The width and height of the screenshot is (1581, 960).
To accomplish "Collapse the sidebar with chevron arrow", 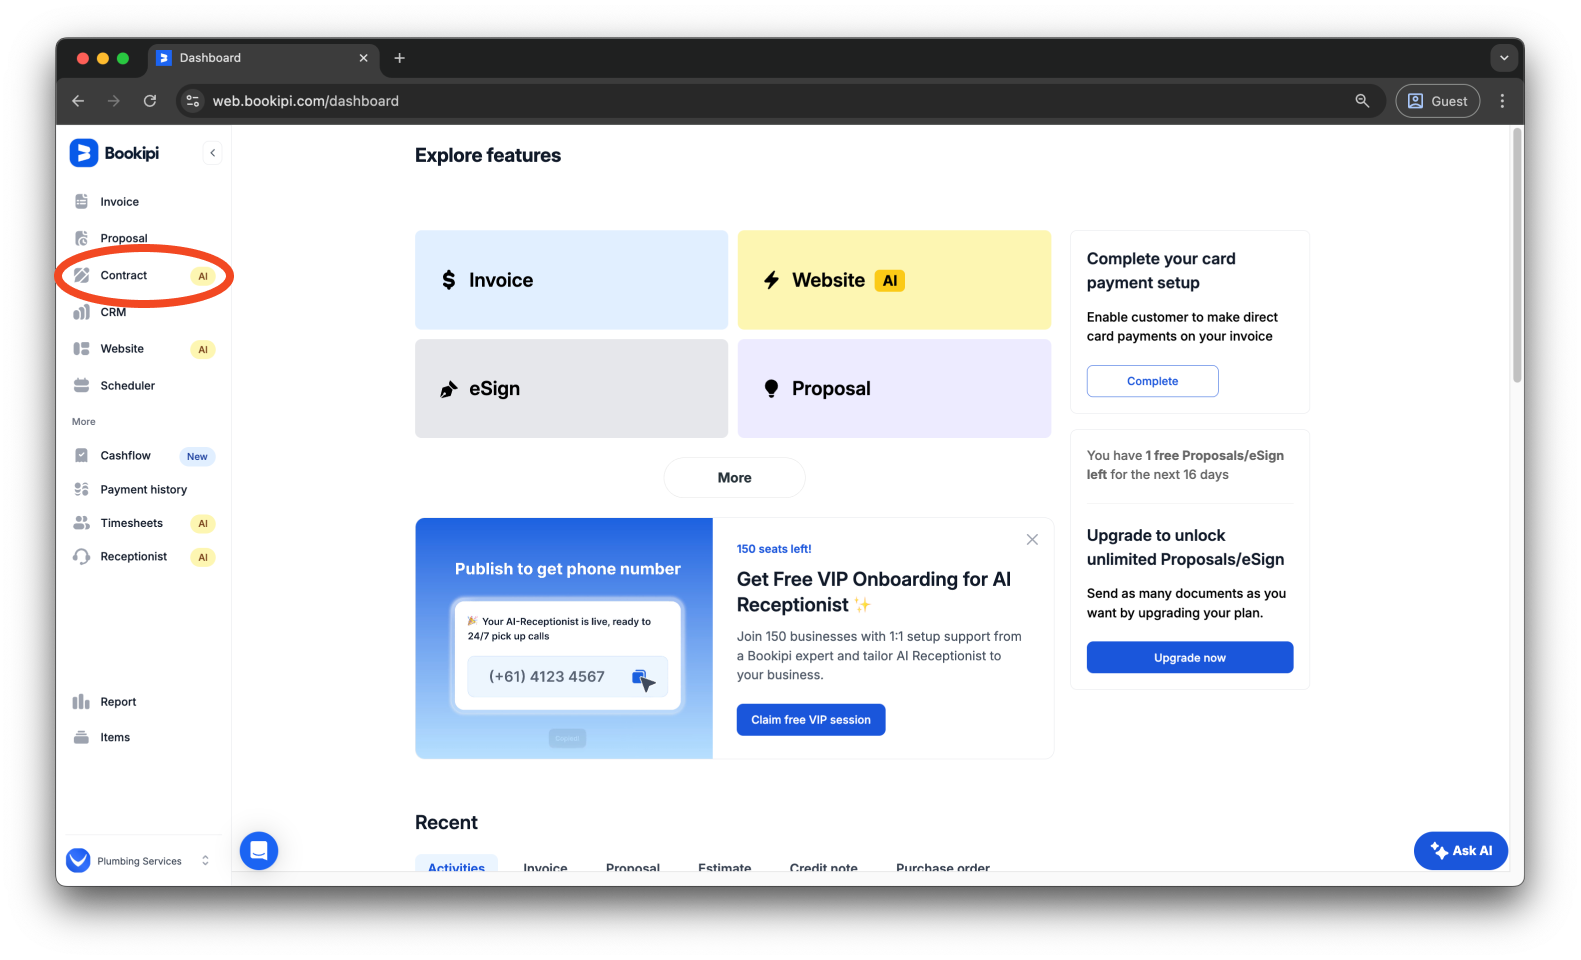I will point(212,153).
